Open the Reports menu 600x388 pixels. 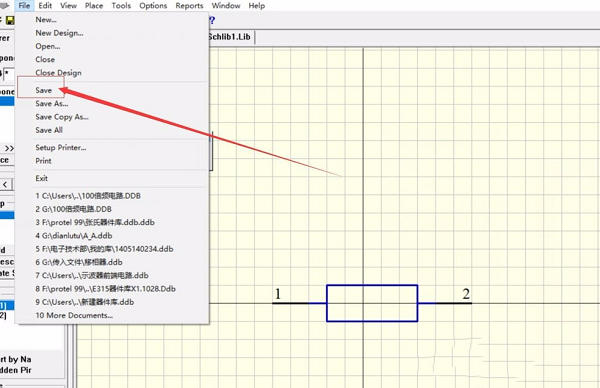pyautogui.click(x=189, y=6)
